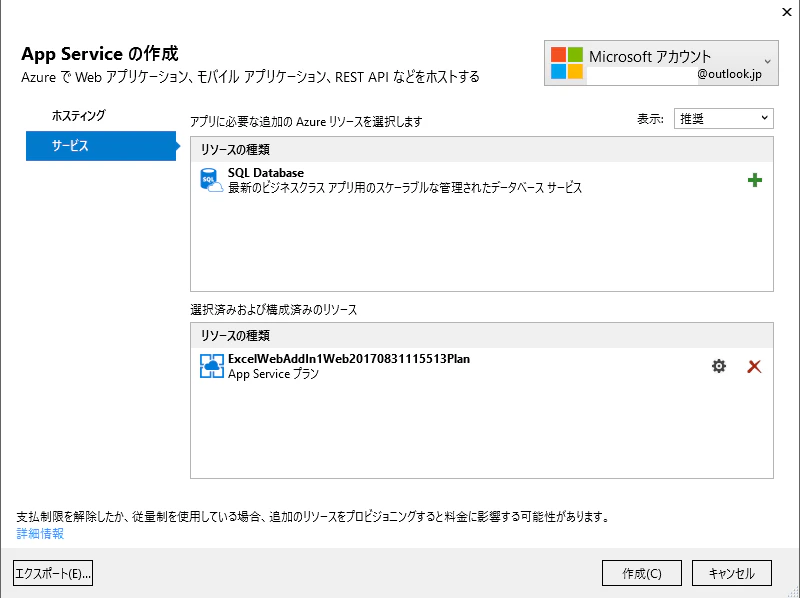Screen dimensions: 800x598
Task: Click the 作成(C) button
Action: [642, 573]
